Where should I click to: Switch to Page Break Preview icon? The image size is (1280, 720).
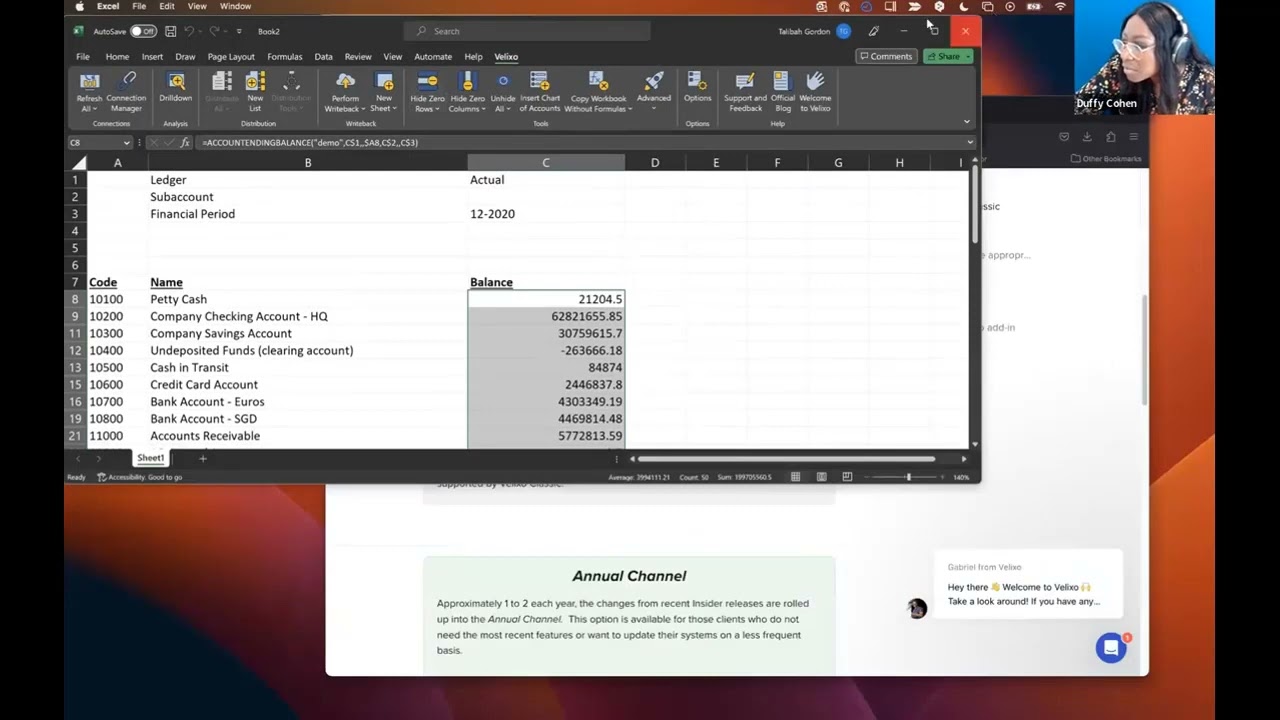[x=847, y=477]
